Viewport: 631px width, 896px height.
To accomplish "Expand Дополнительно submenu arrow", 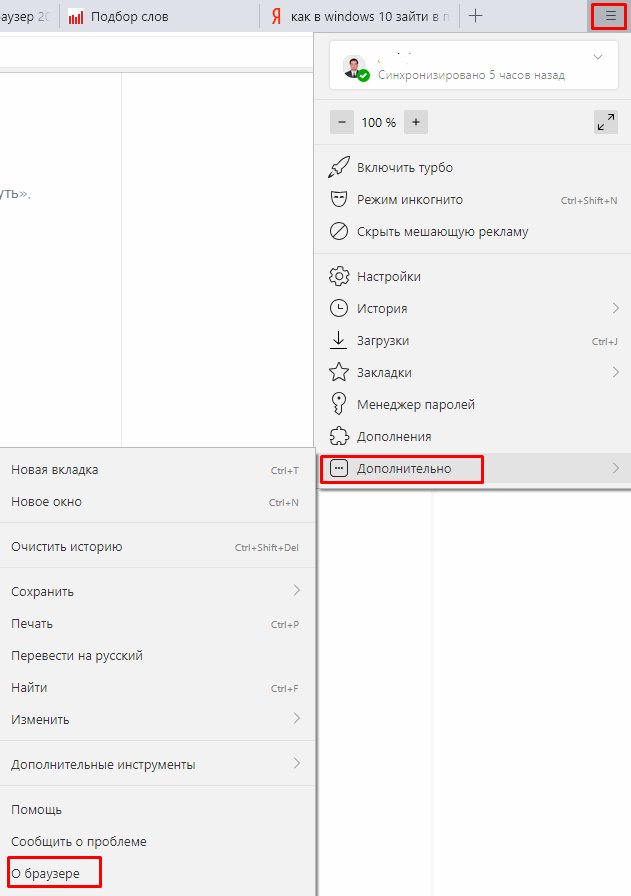I will [616, 468].
